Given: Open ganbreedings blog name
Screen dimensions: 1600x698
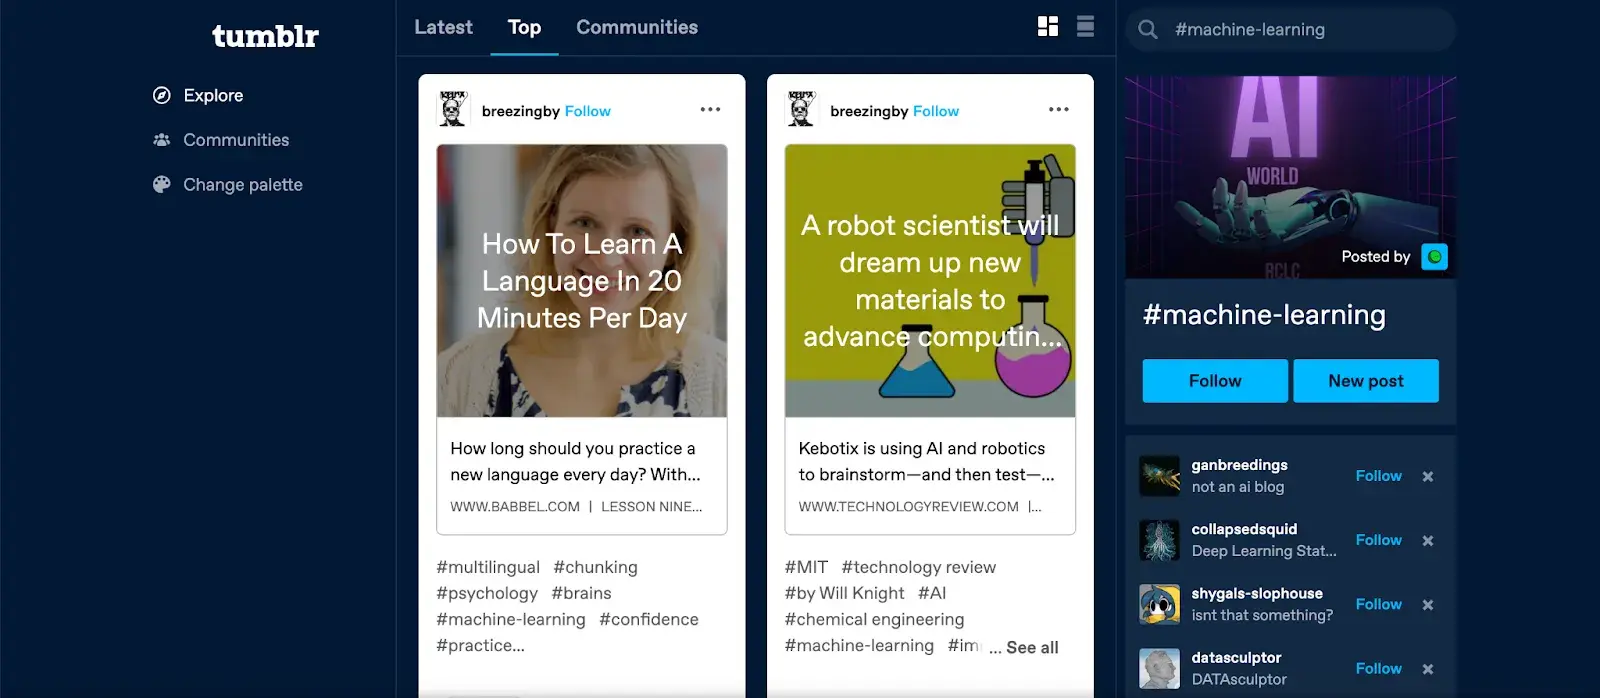Looking at the screenshot, I should (1239, 465).
